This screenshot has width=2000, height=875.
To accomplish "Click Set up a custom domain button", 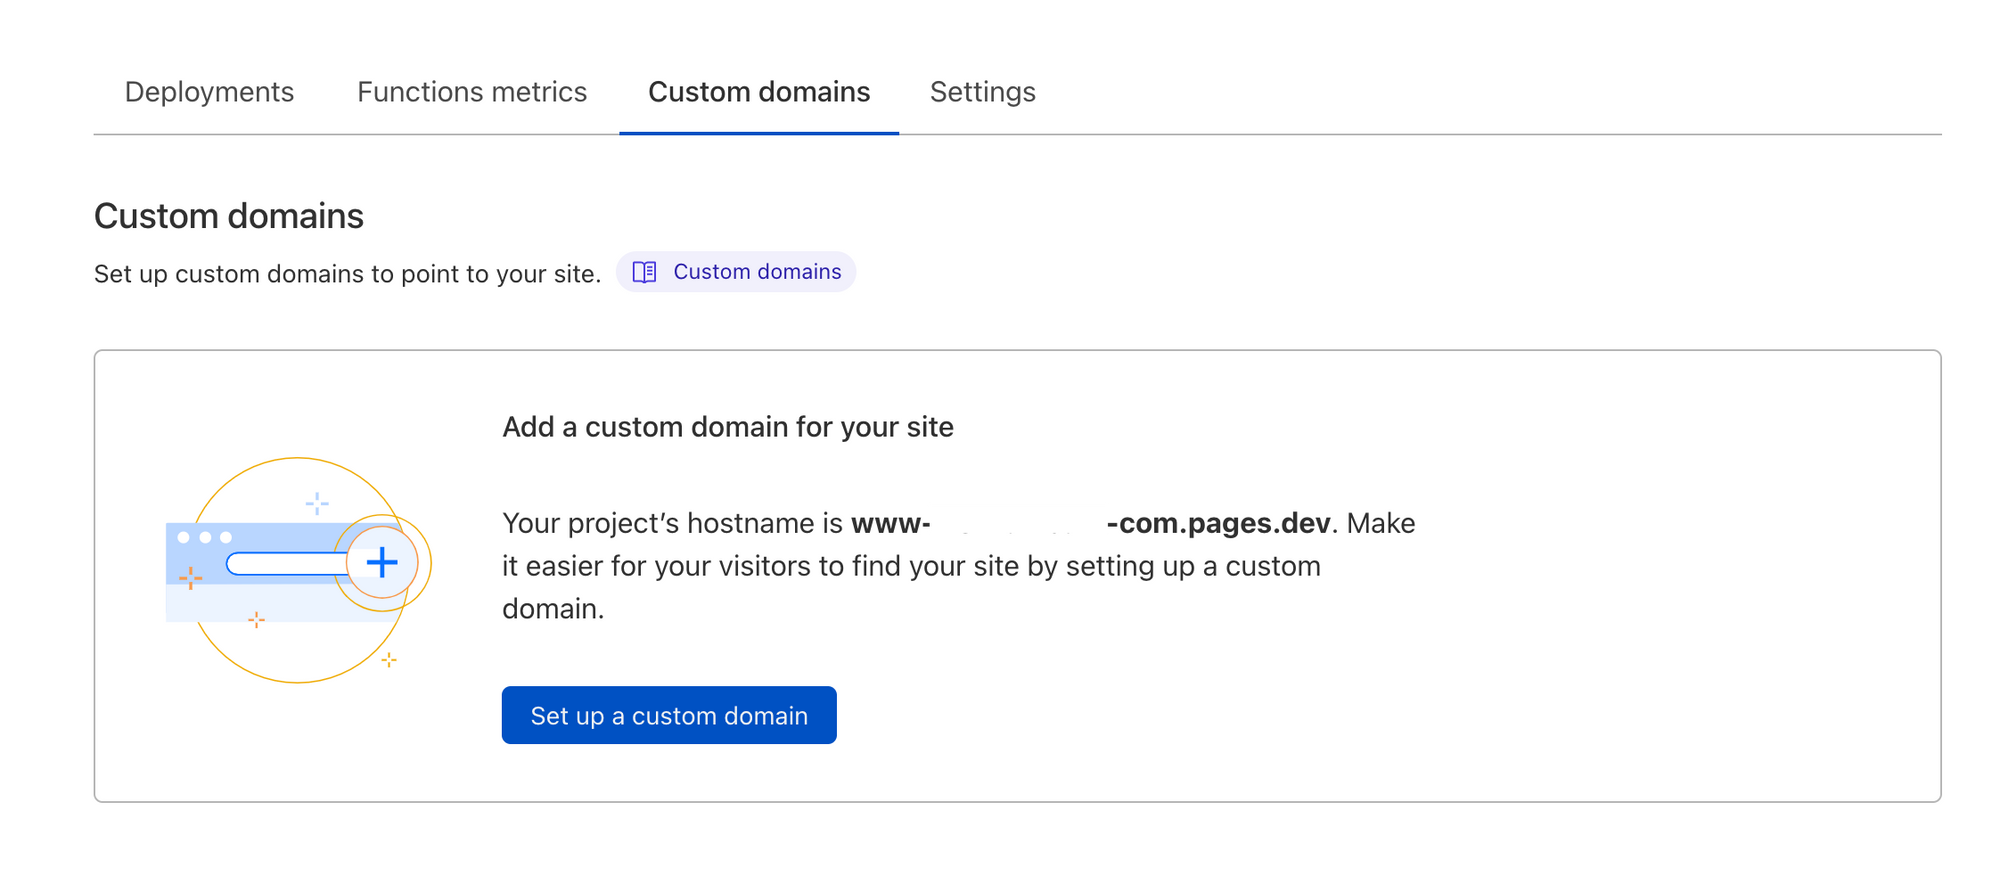I will pyautogui.click(x=669, y=715).
